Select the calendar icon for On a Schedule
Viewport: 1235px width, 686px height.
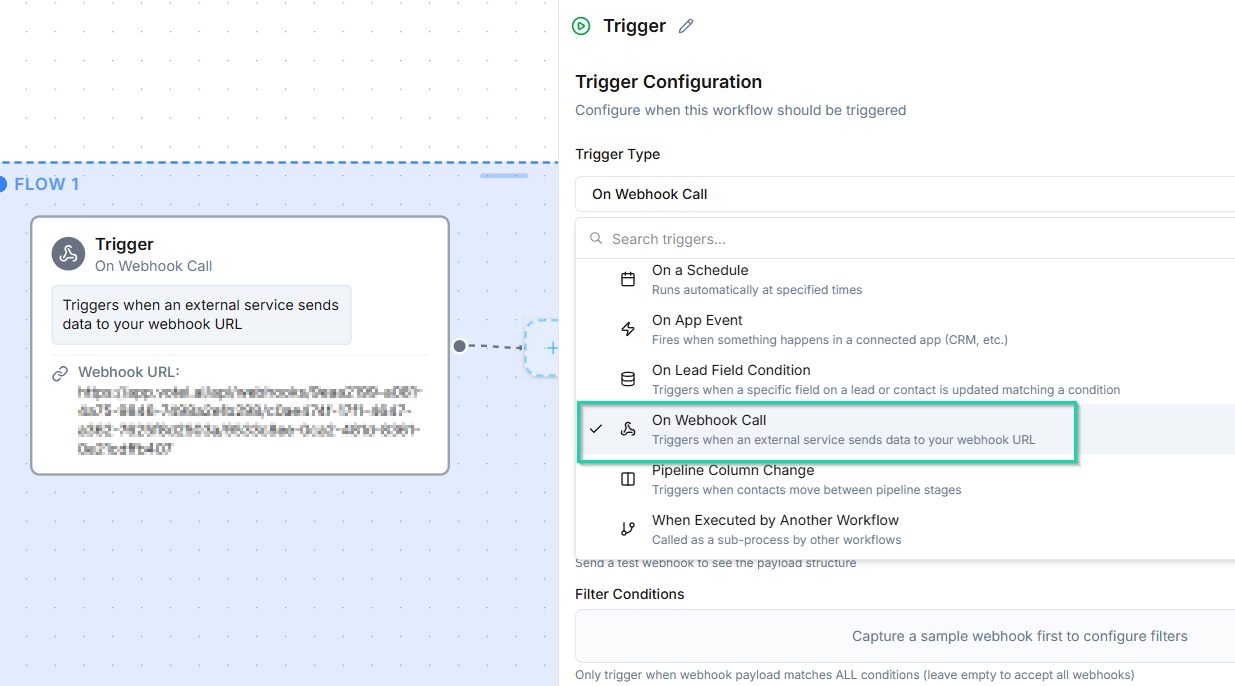[627, 278]
